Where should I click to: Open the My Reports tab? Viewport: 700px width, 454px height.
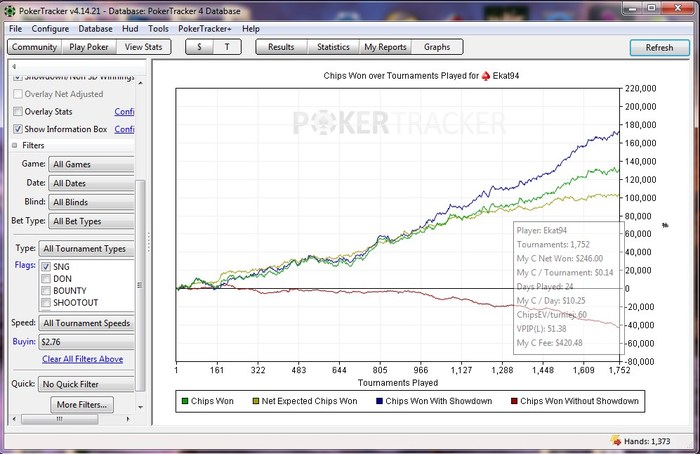[385, 47]
